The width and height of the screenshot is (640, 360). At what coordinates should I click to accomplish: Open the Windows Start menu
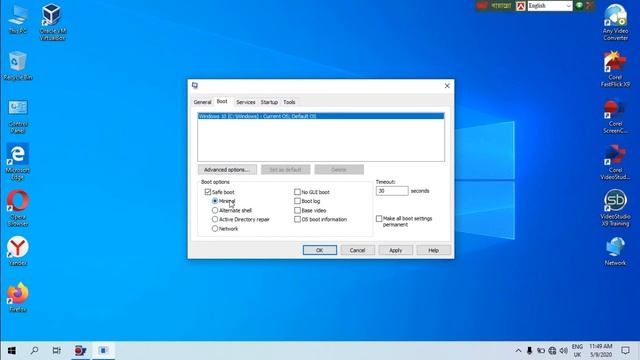(x=11, y=351)
